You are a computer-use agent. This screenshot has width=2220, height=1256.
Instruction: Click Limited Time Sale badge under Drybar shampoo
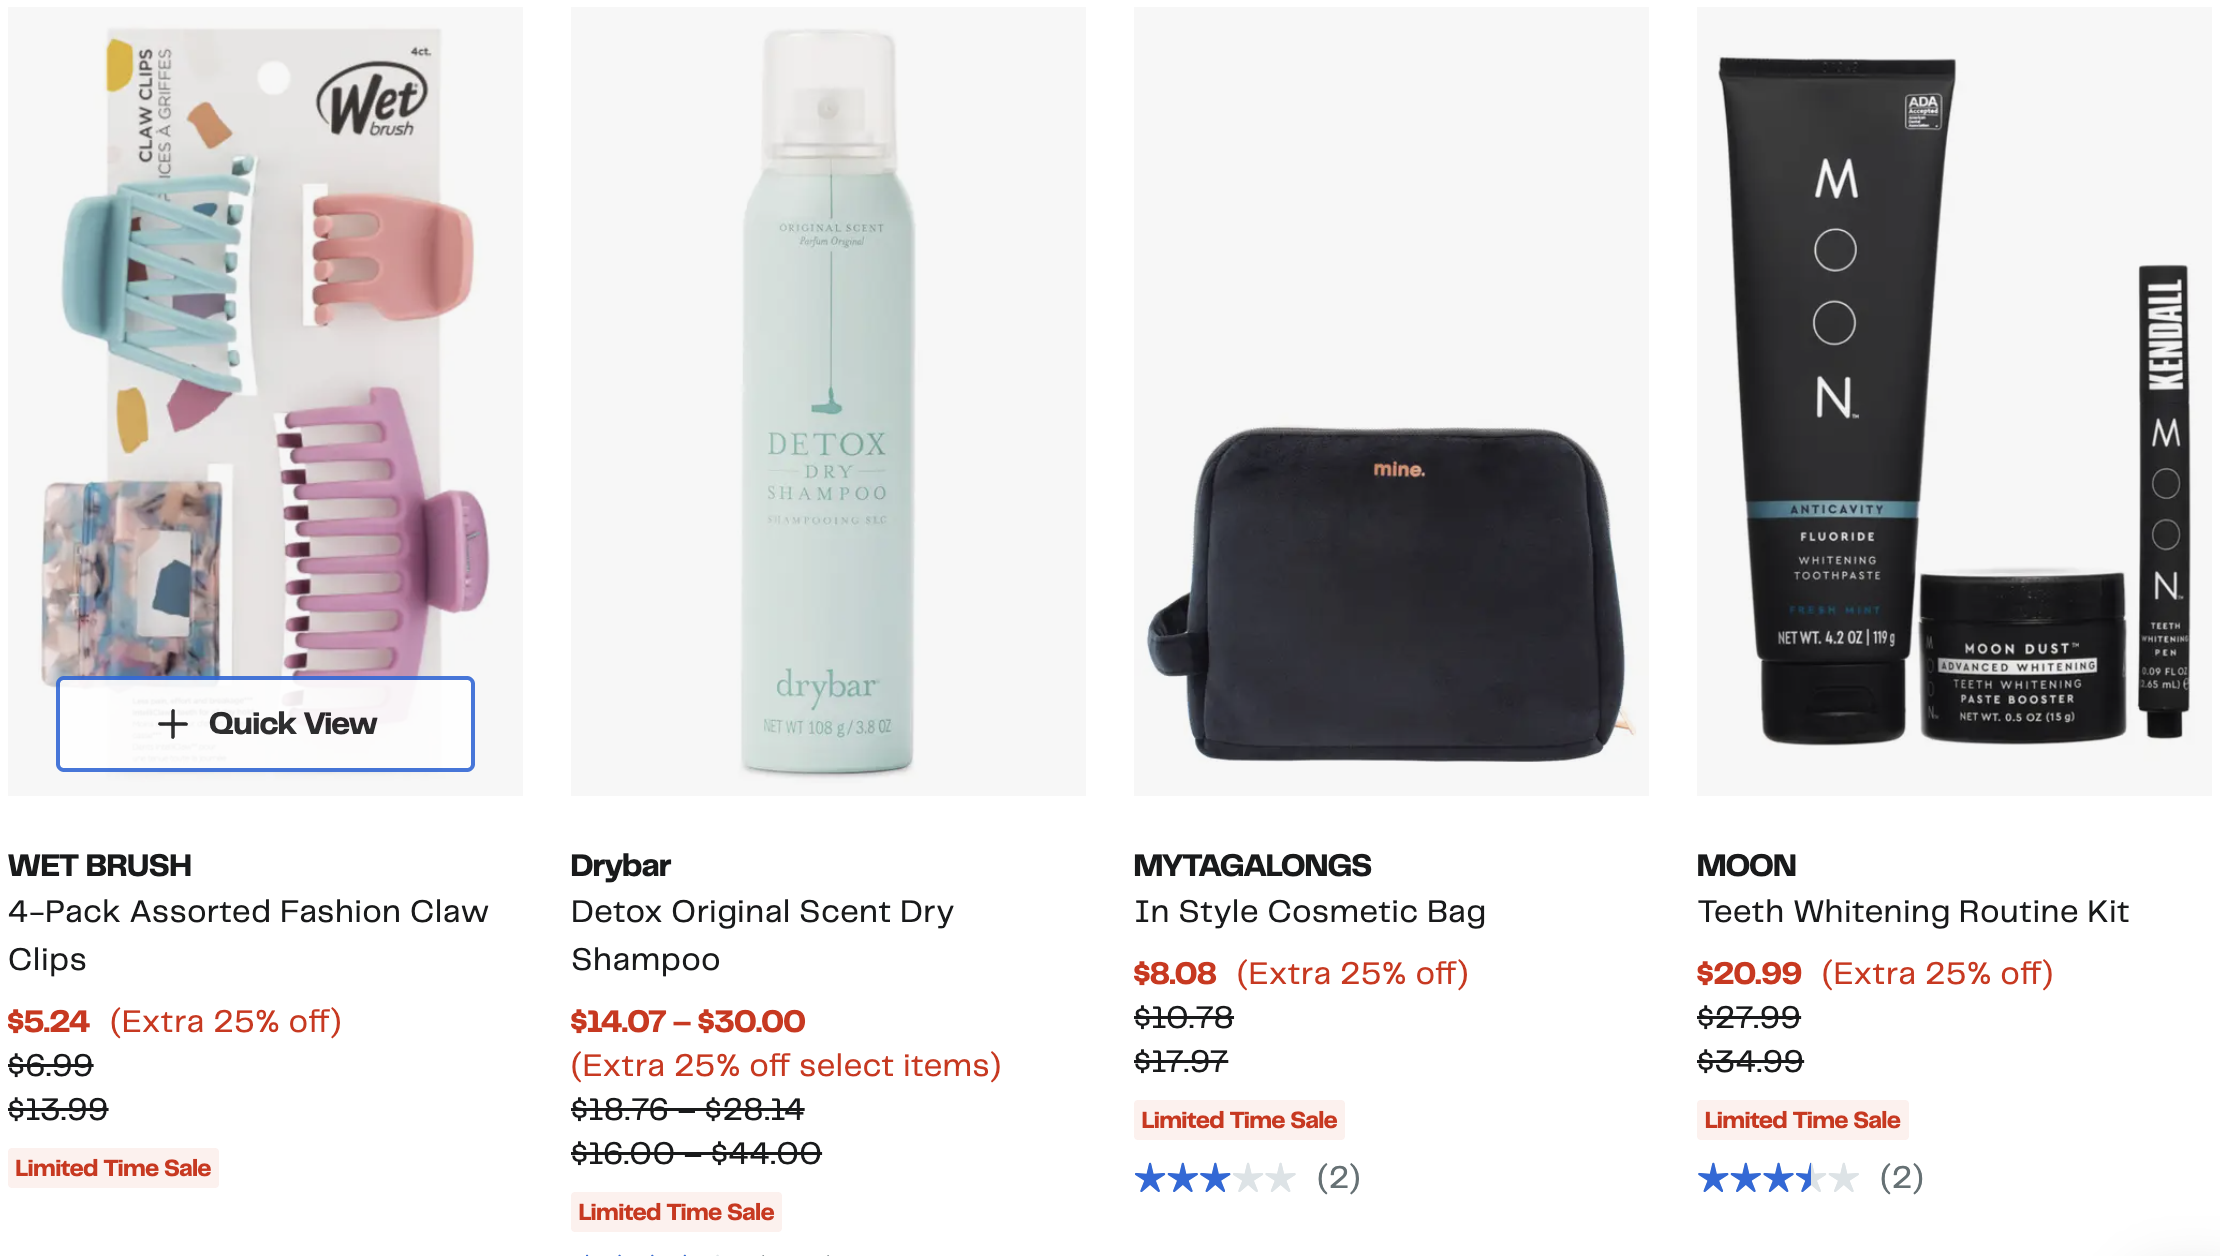tap(676, 1212)
